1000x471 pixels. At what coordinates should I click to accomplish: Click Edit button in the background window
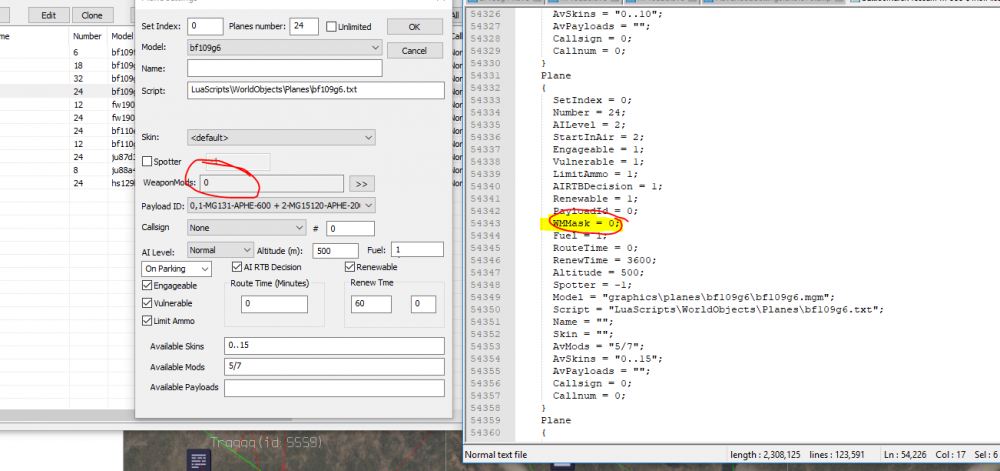click(x=48, y=15)
